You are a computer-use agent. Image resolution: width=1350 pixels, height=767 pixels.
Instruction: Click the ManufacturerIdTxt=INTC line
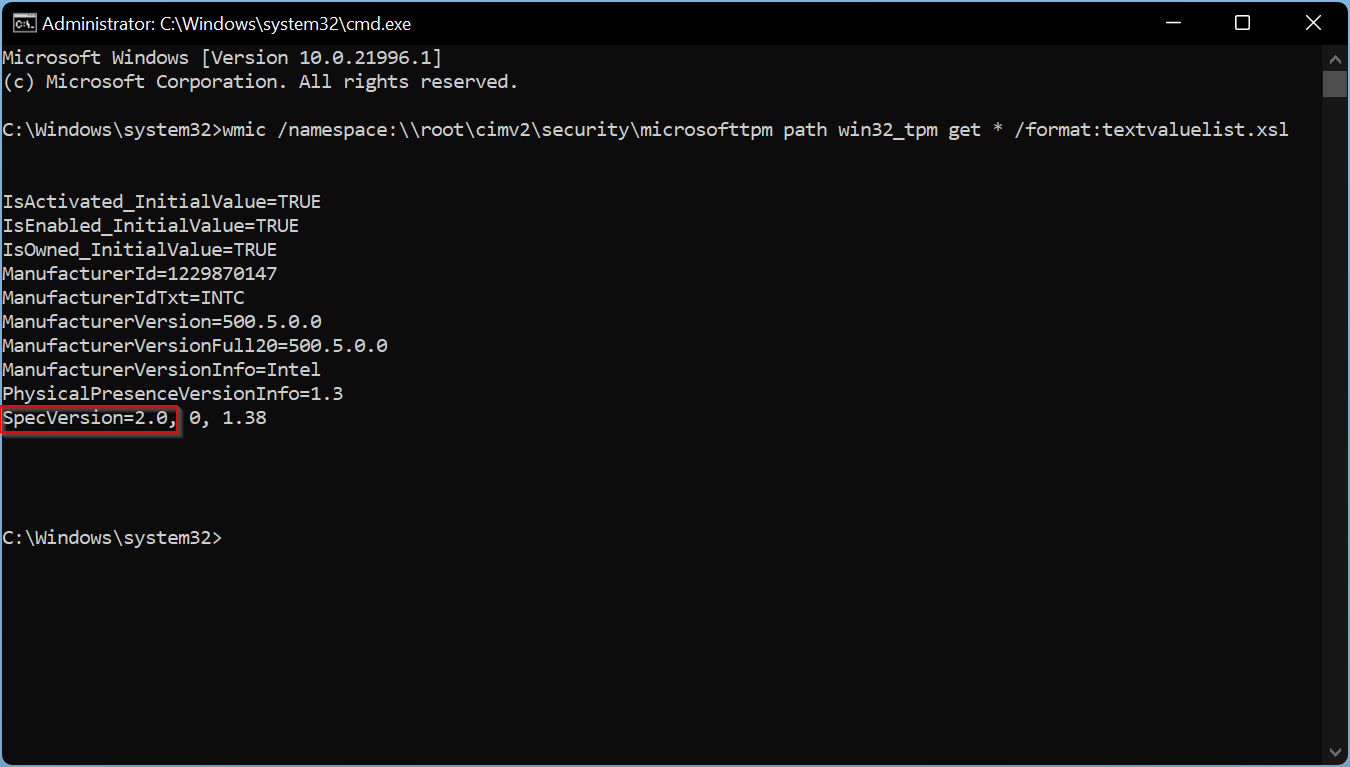pos(123,298)
